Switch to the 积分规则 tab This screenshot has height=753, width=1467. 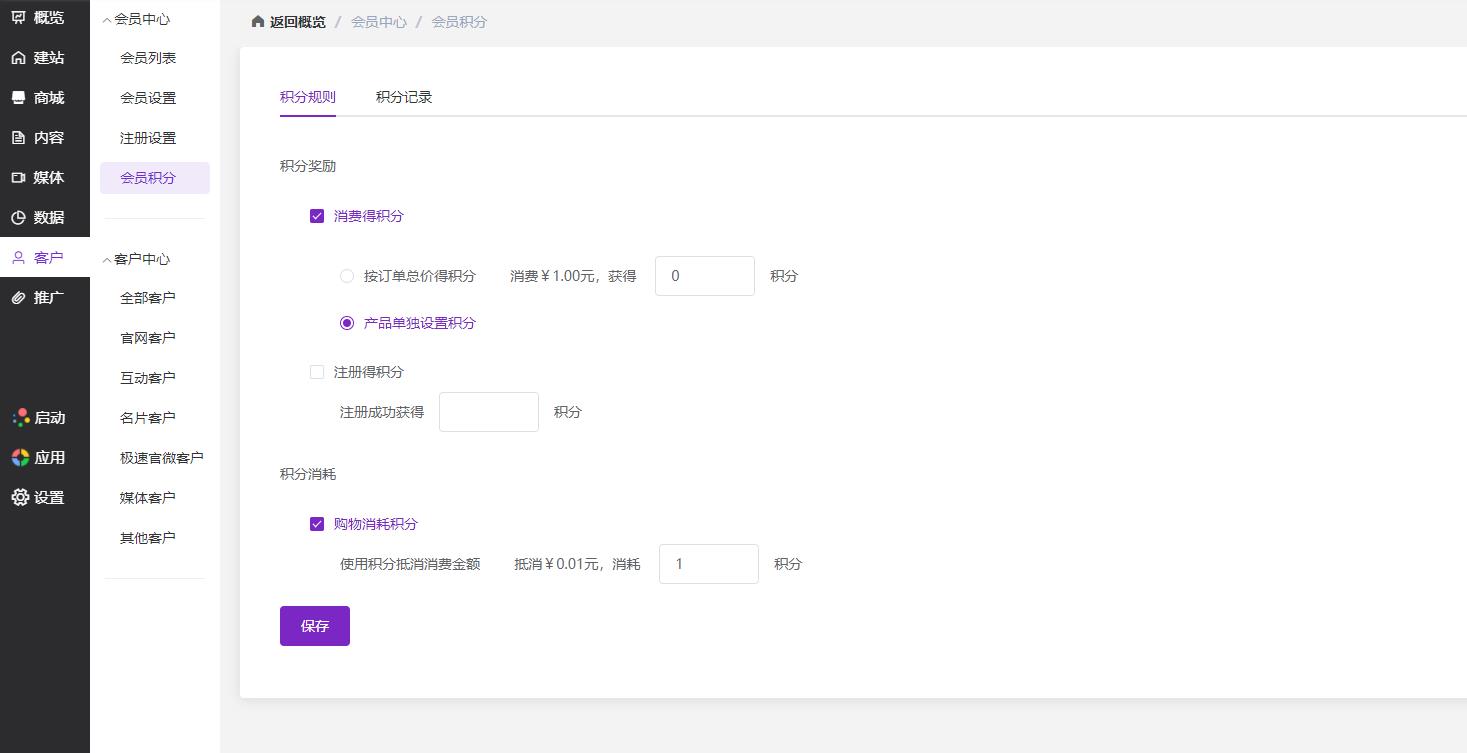(x=308, y=97)
